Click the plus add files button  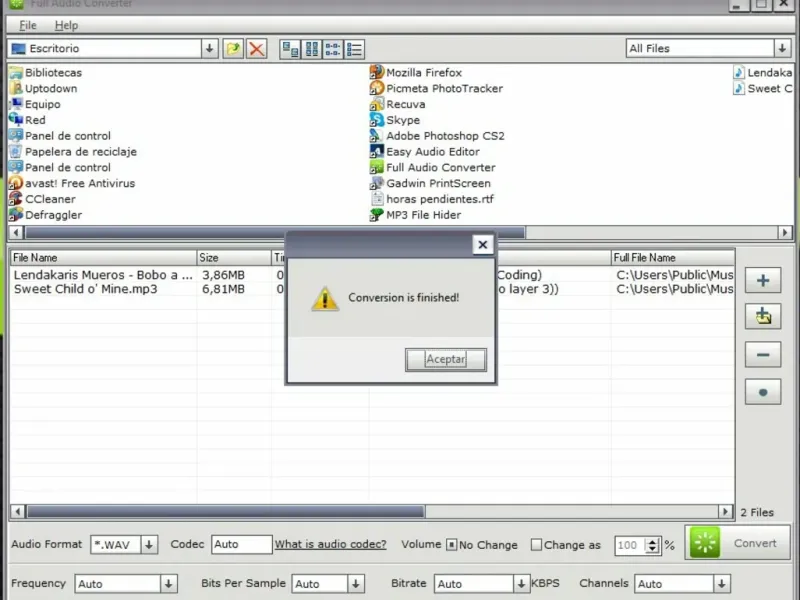point(763,280)
